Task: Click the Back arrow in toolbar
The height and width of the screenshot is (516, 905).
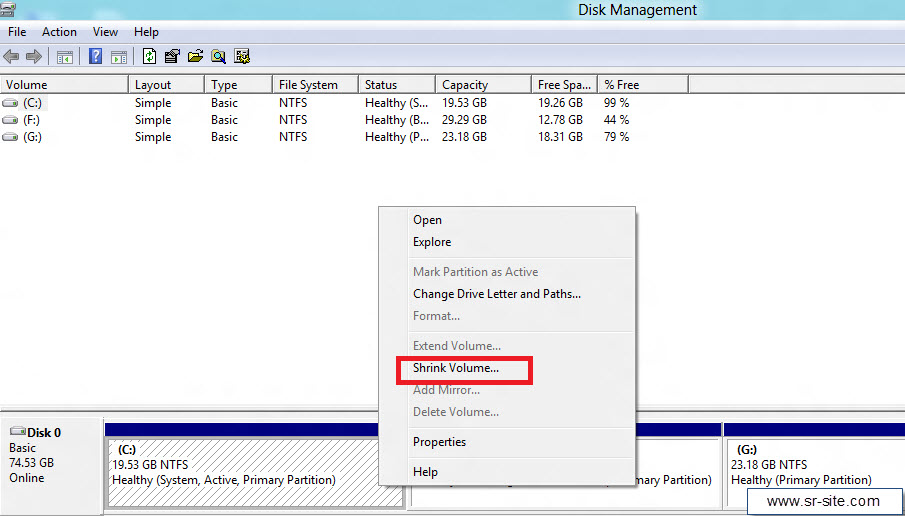Action: tap(11, 57)
